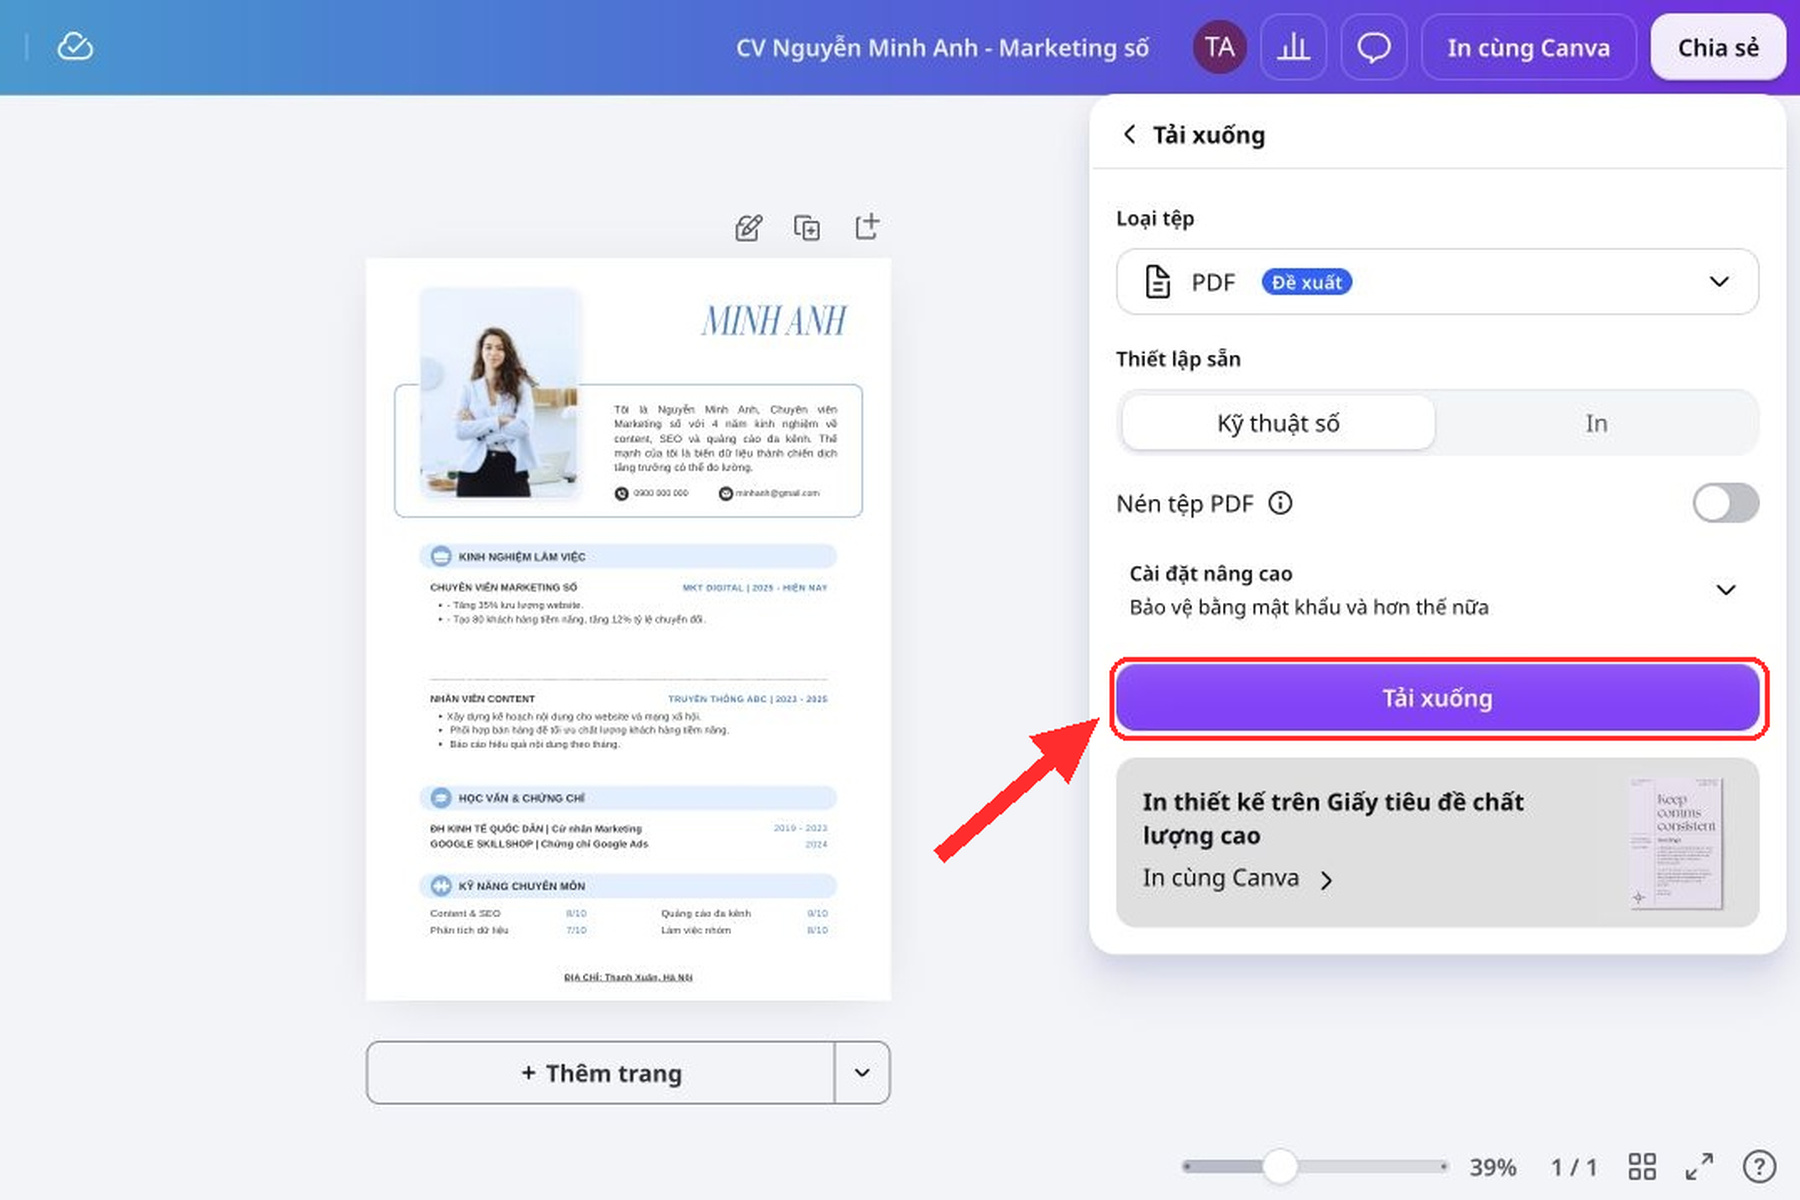The width and height of the screenshot is (1800, 1200).
Task: Click the document title CV Nguyễn Minh Anh
Action: click(942, 47)
